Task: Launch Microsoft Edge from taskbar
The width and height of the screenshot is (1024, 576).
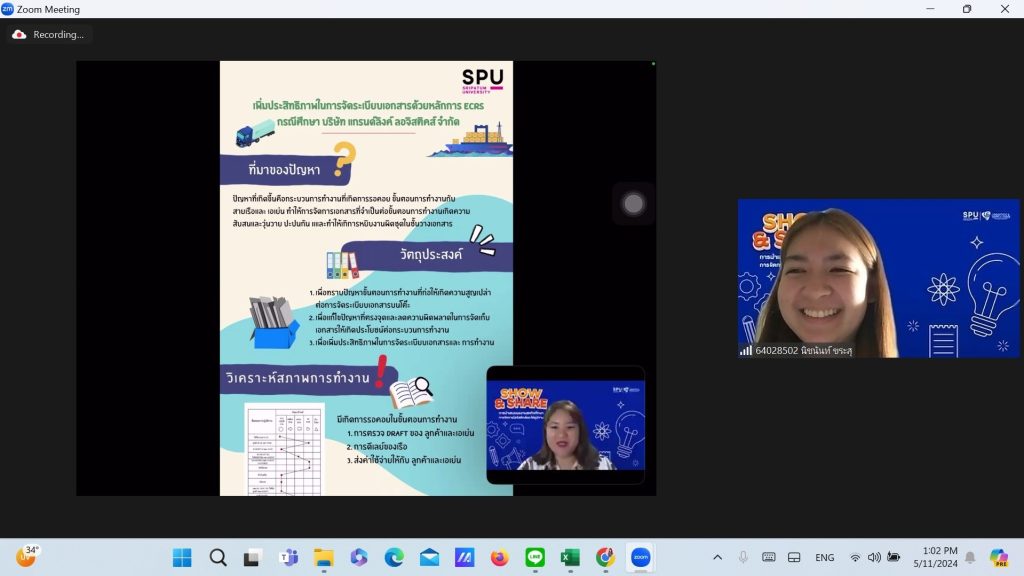Action: tap(394, 558)
